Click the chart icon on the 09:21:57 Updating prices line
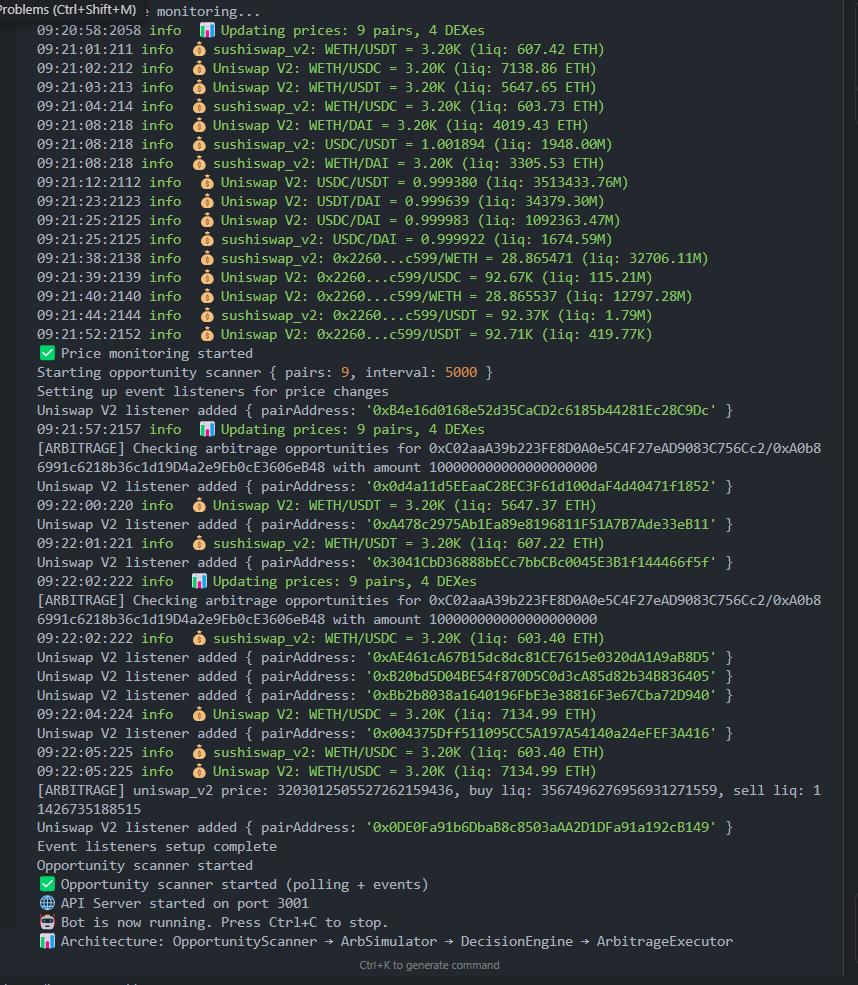Viewport: 858px width, 985px height. (207, 429)
